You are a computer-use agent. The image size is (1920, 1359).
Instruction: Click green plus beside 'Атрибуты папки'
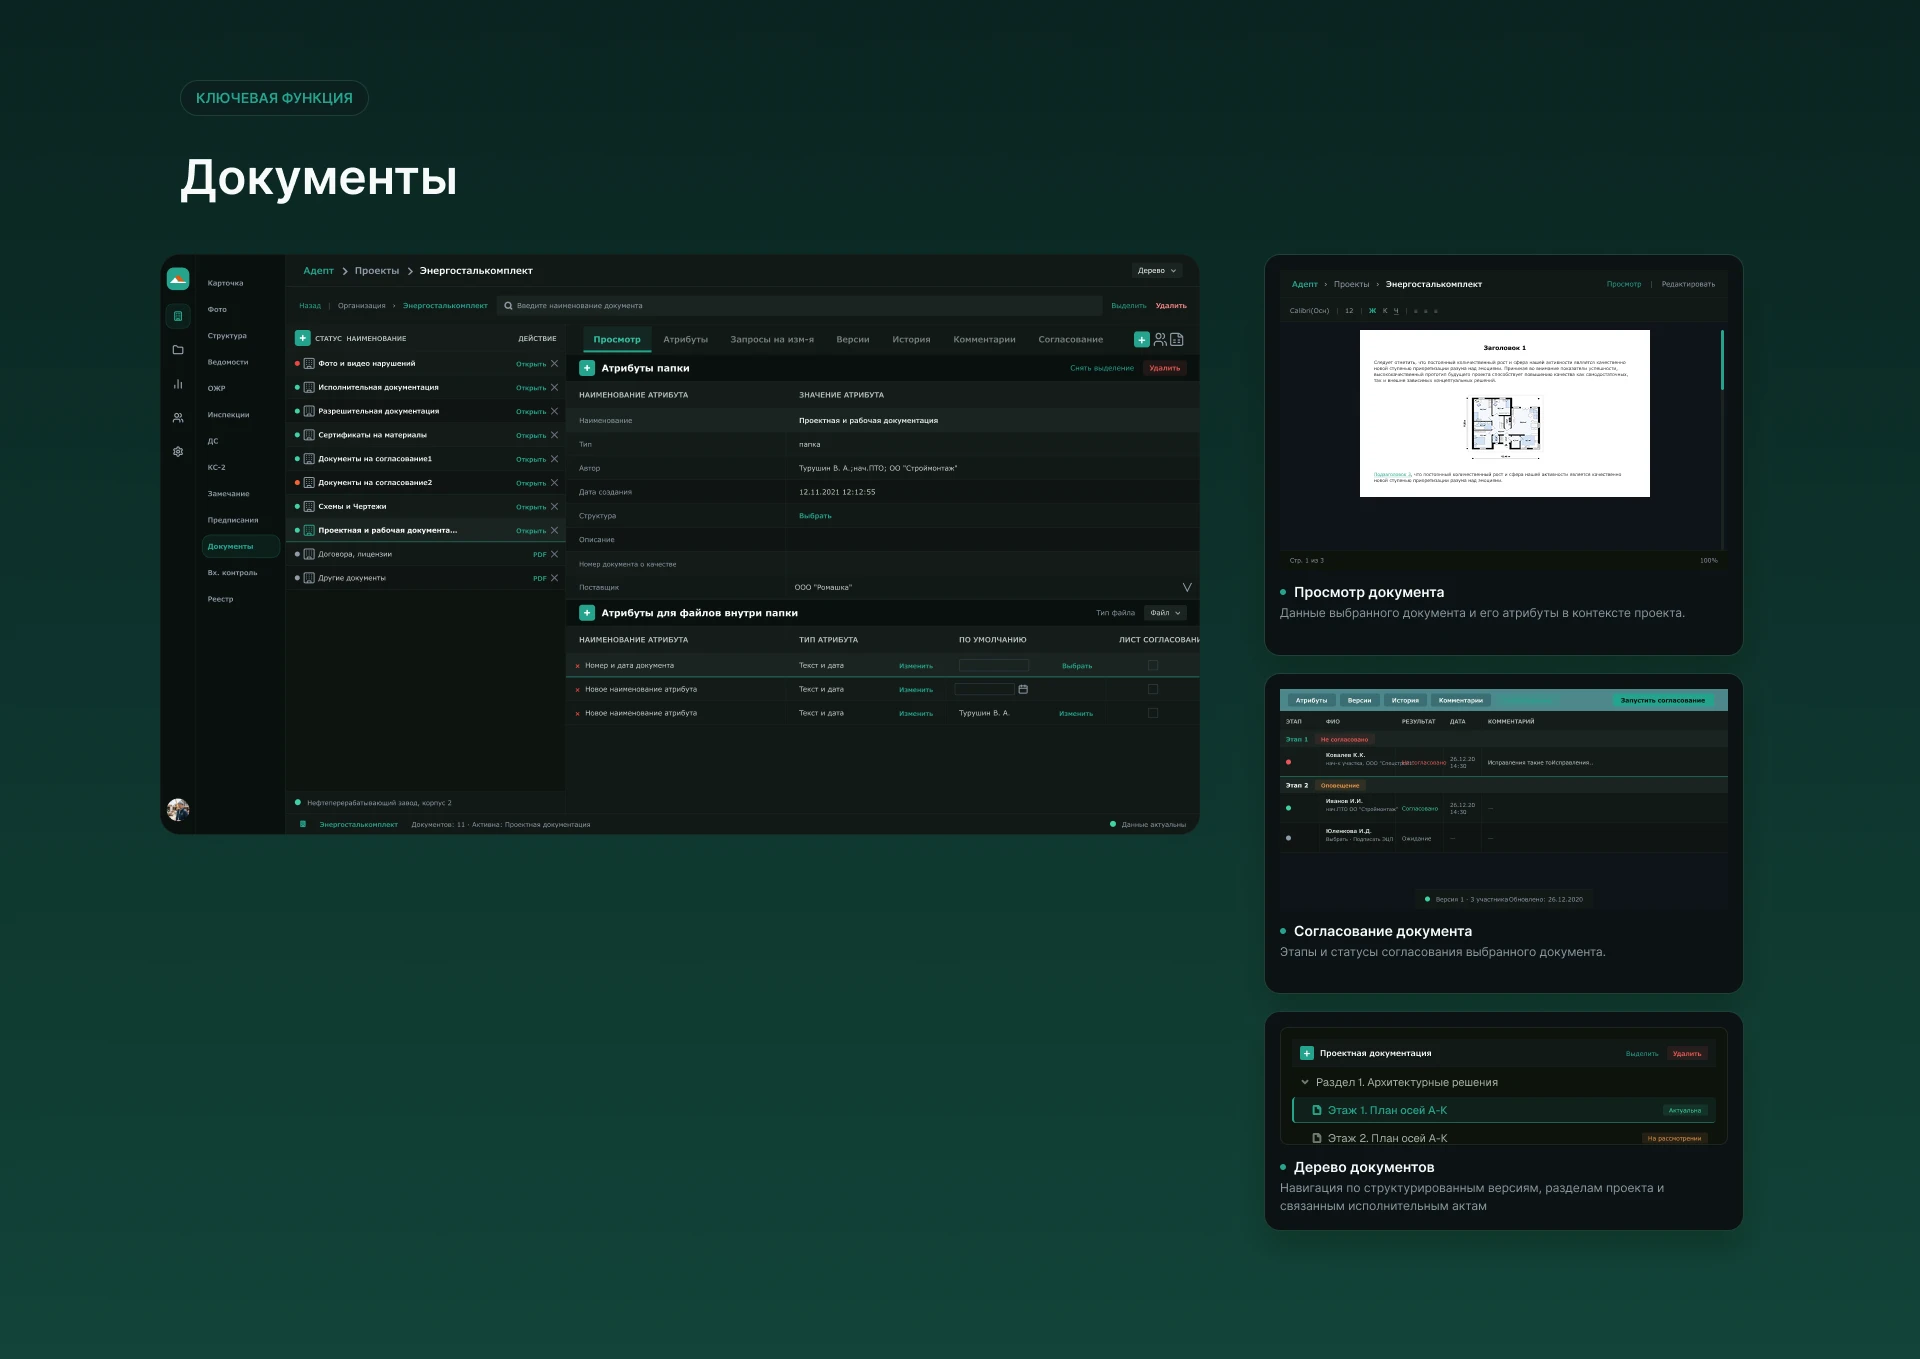point(587,368)
